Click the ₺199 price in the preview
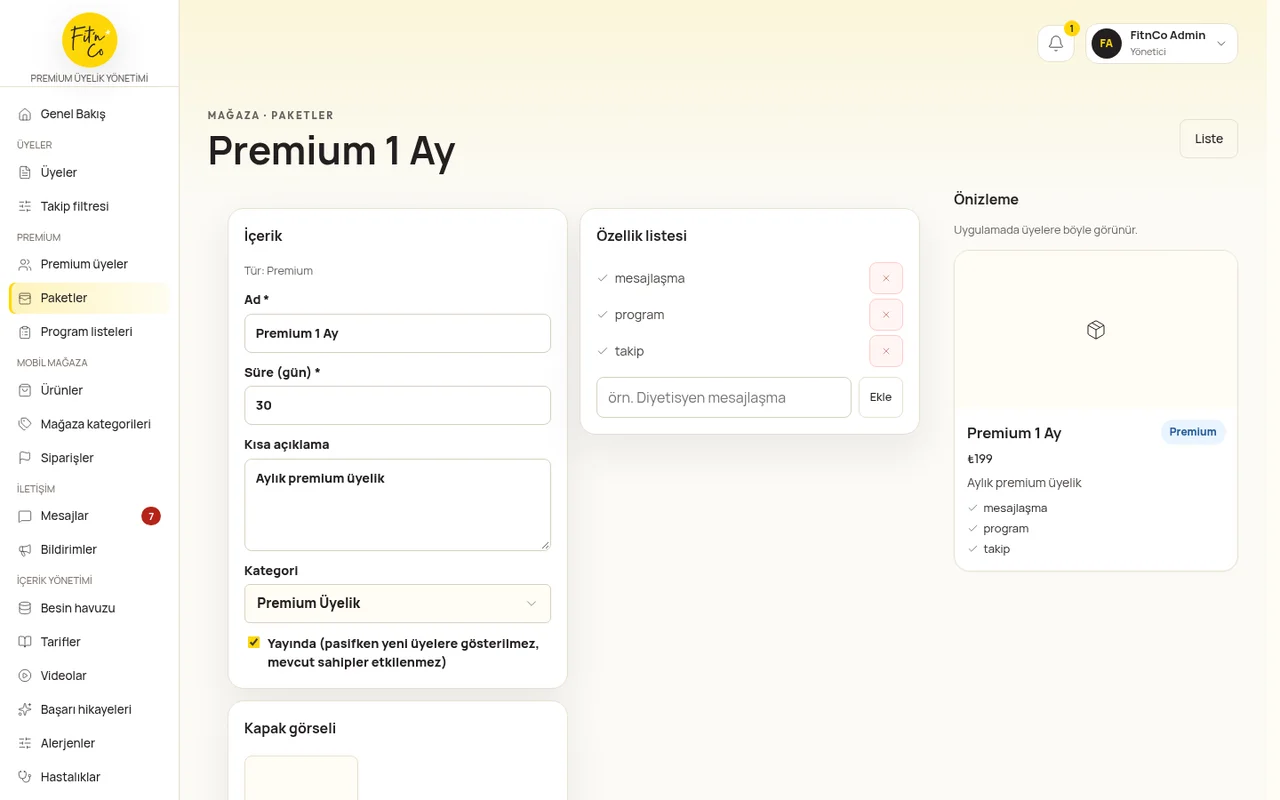Image resolution: width=1280 pixels, height=800 pixels. (980, 459)
